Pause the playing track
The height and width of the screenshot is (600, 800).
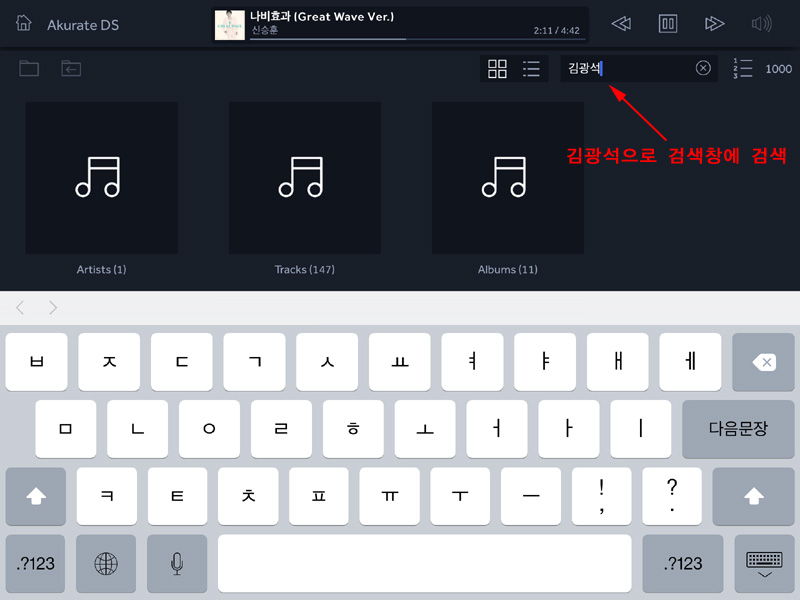pos(668,23)
